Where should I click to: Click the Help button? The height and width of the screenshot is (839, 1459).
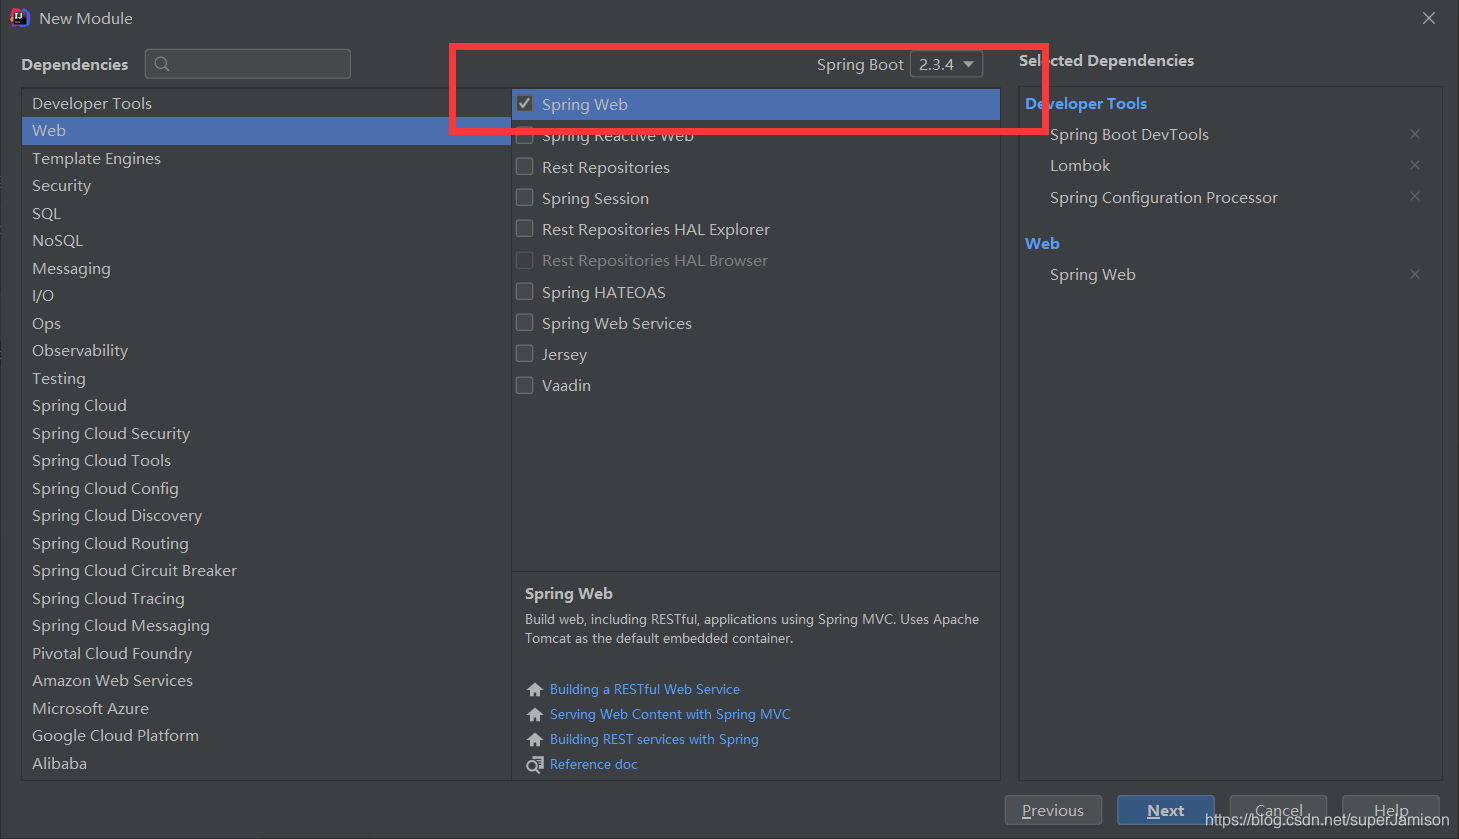(1391, 810)
